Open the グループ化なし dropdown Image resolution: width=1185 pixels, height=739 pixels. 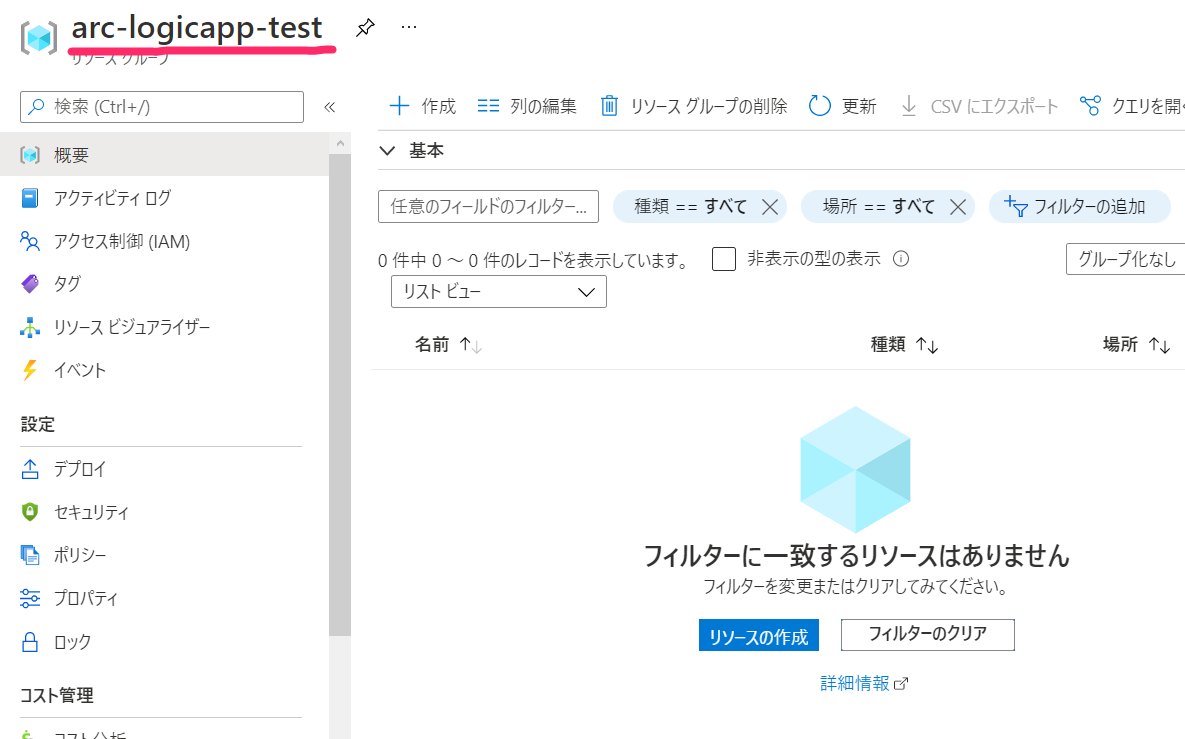(x=1125, y=259)
